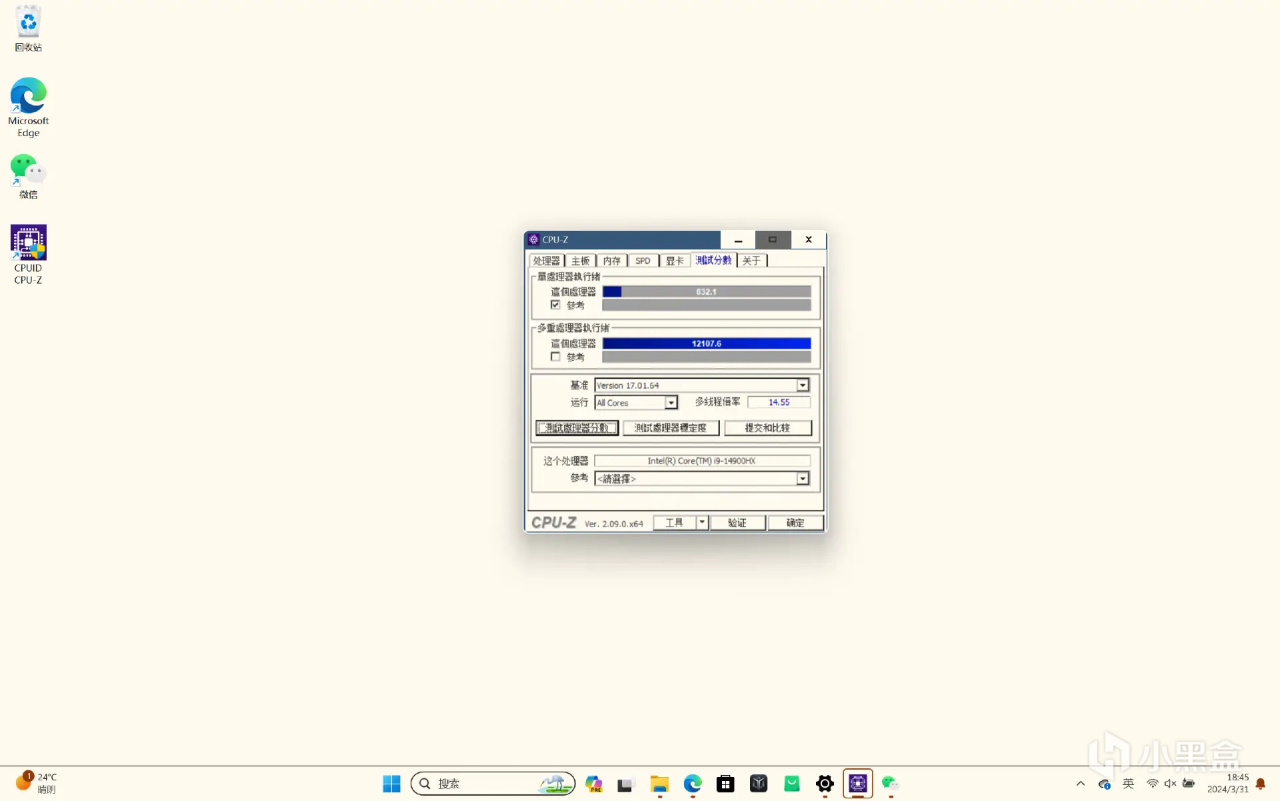The height and width of the screenshot is (801, 1280).
Task: Open Settings gear on the taskbar
Action: (x=825, y=784)
